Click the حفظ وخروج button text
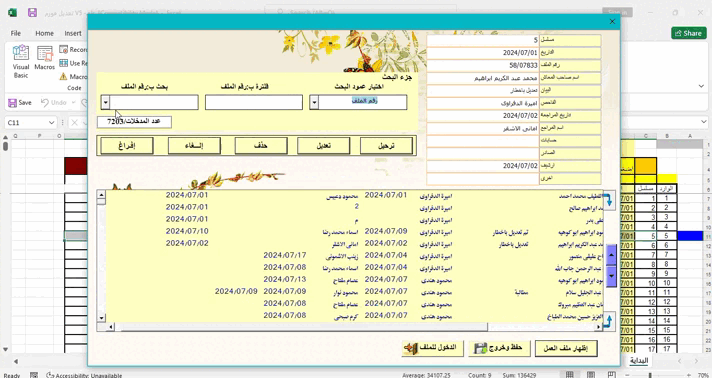Viewport: 712px width, 378px height. point(507,348)
